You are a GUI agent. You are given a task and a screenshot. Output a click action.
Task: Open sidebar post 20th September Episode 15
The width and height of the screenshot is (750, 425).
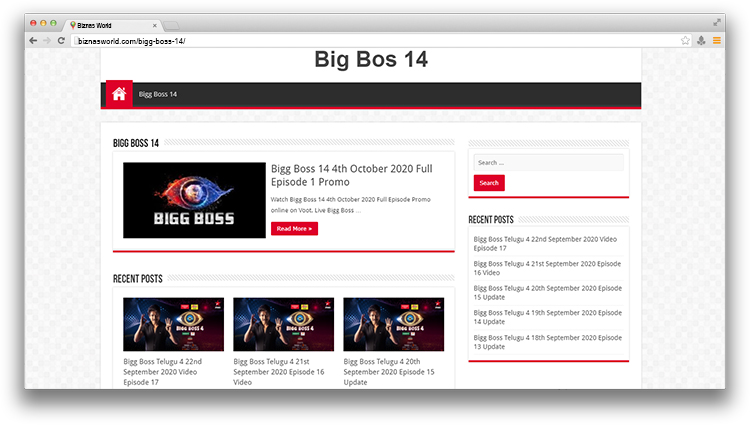[x=548, y=293]
